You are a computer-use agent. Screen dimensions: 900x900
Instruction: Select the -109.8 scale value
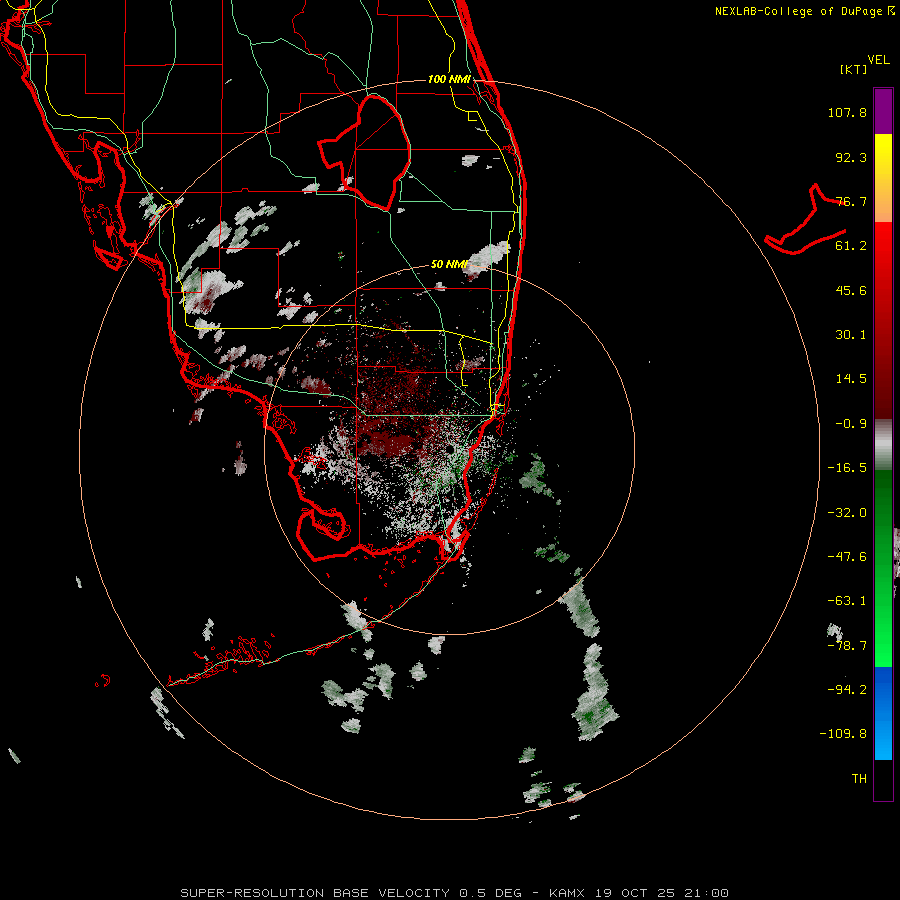(843, 734)
